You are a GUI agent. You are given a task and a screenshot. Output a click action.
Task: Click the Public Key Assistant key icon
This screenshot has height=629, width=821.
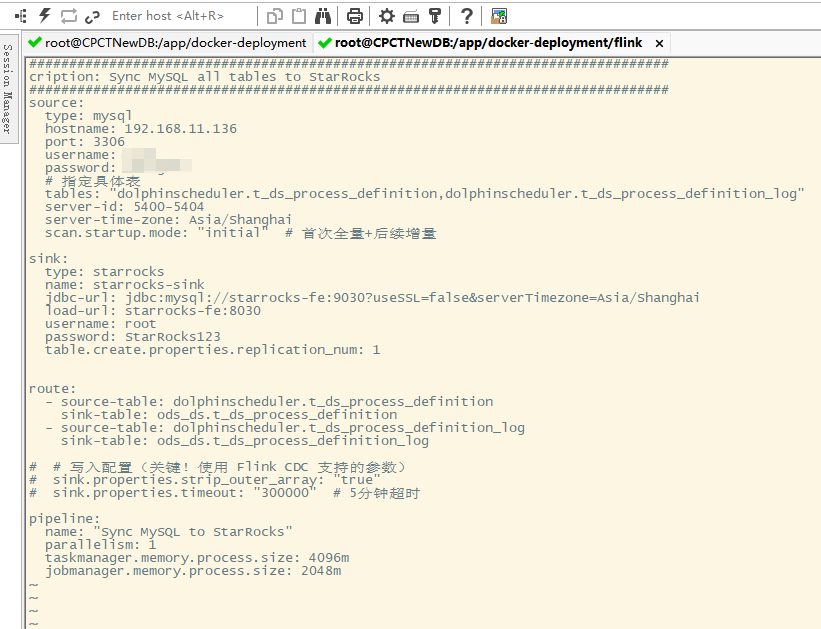tap(434, 16)
